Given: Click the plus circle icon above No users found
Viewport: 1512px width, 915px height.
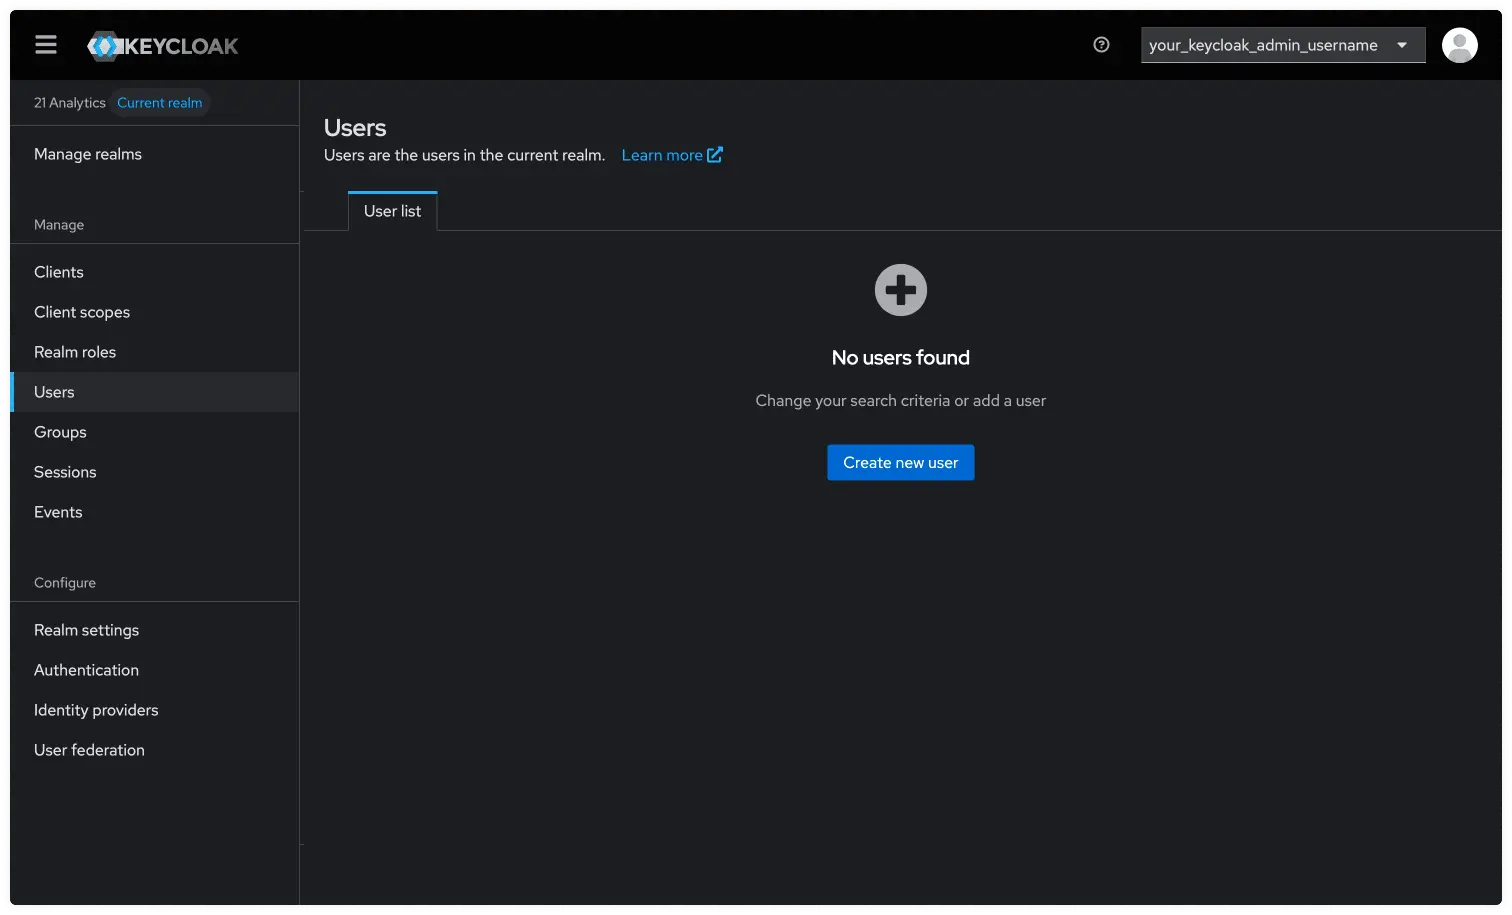Looking at the screenshot, I should (x=900, y=290).
